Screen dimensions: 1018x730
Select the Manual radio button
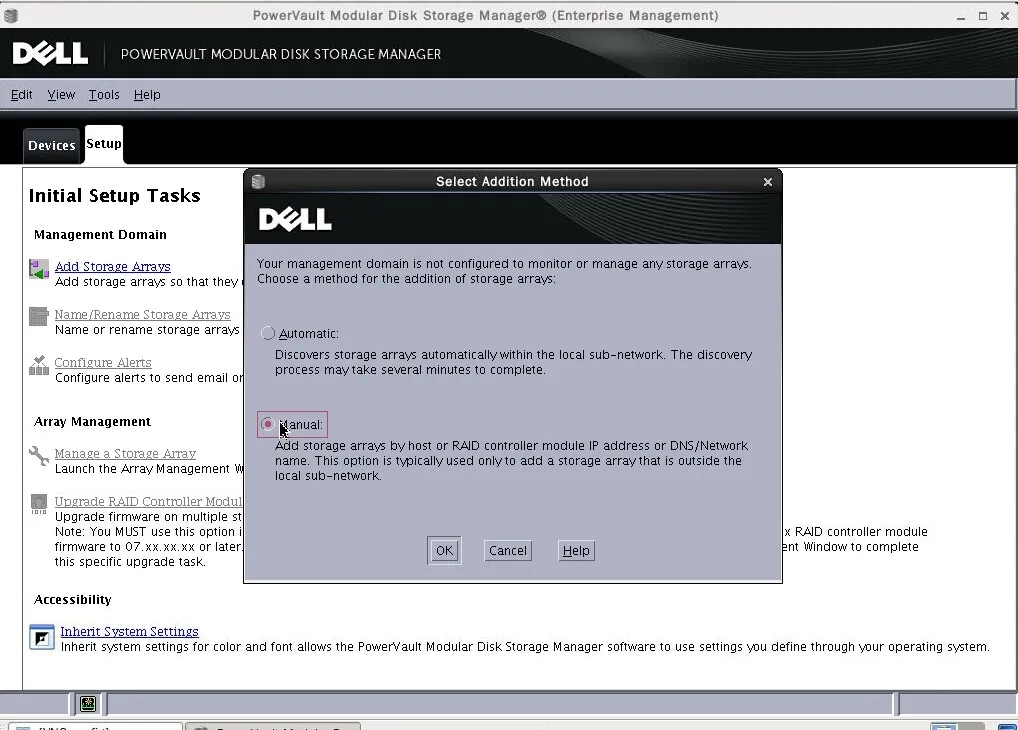(267, 424)
